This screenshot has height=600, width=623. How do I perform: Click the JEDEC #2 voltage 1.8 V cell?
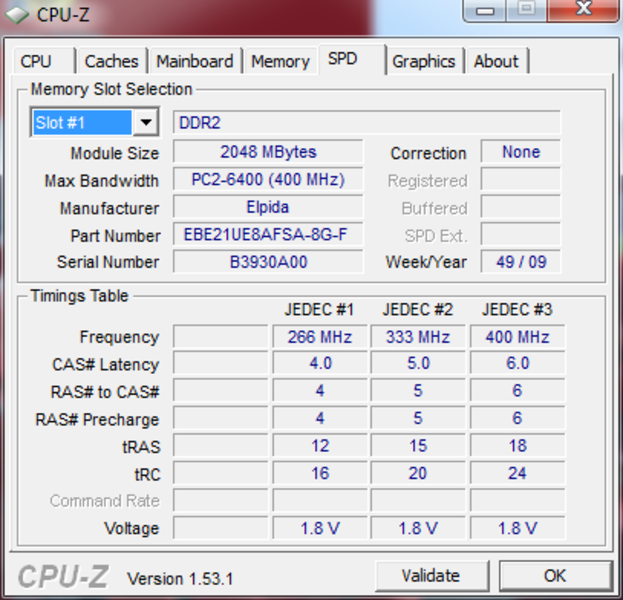point(418,528)
